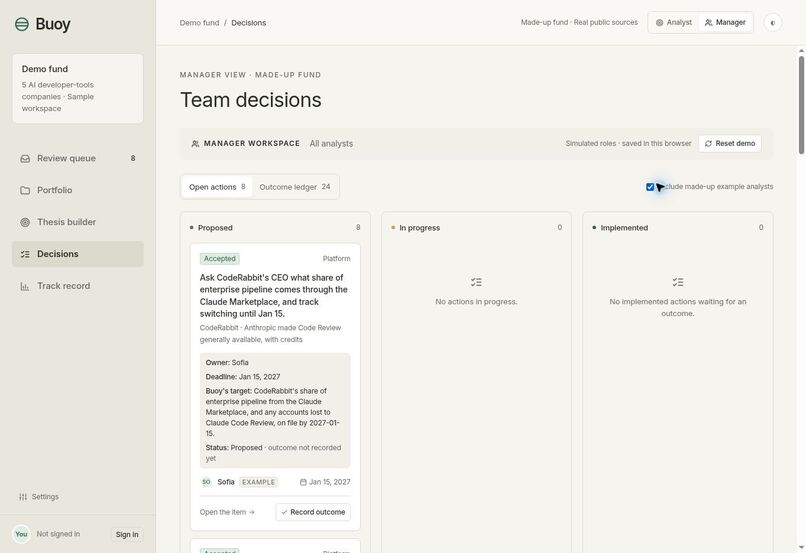Click the Thesis builder target icon

point(25,222)
